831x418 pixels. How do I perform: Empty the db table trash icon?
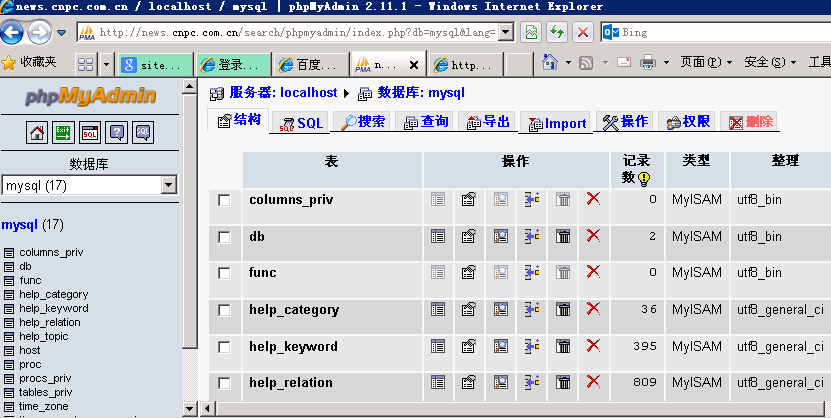563,236
